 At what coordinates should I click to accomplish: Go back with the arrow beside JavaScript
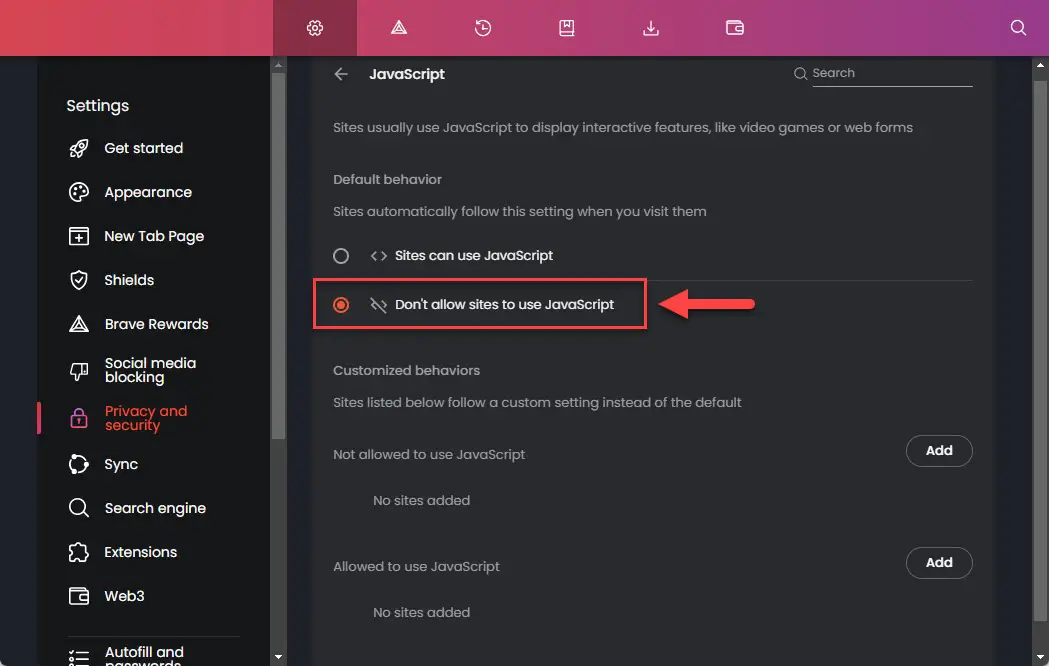pos(341,74)
